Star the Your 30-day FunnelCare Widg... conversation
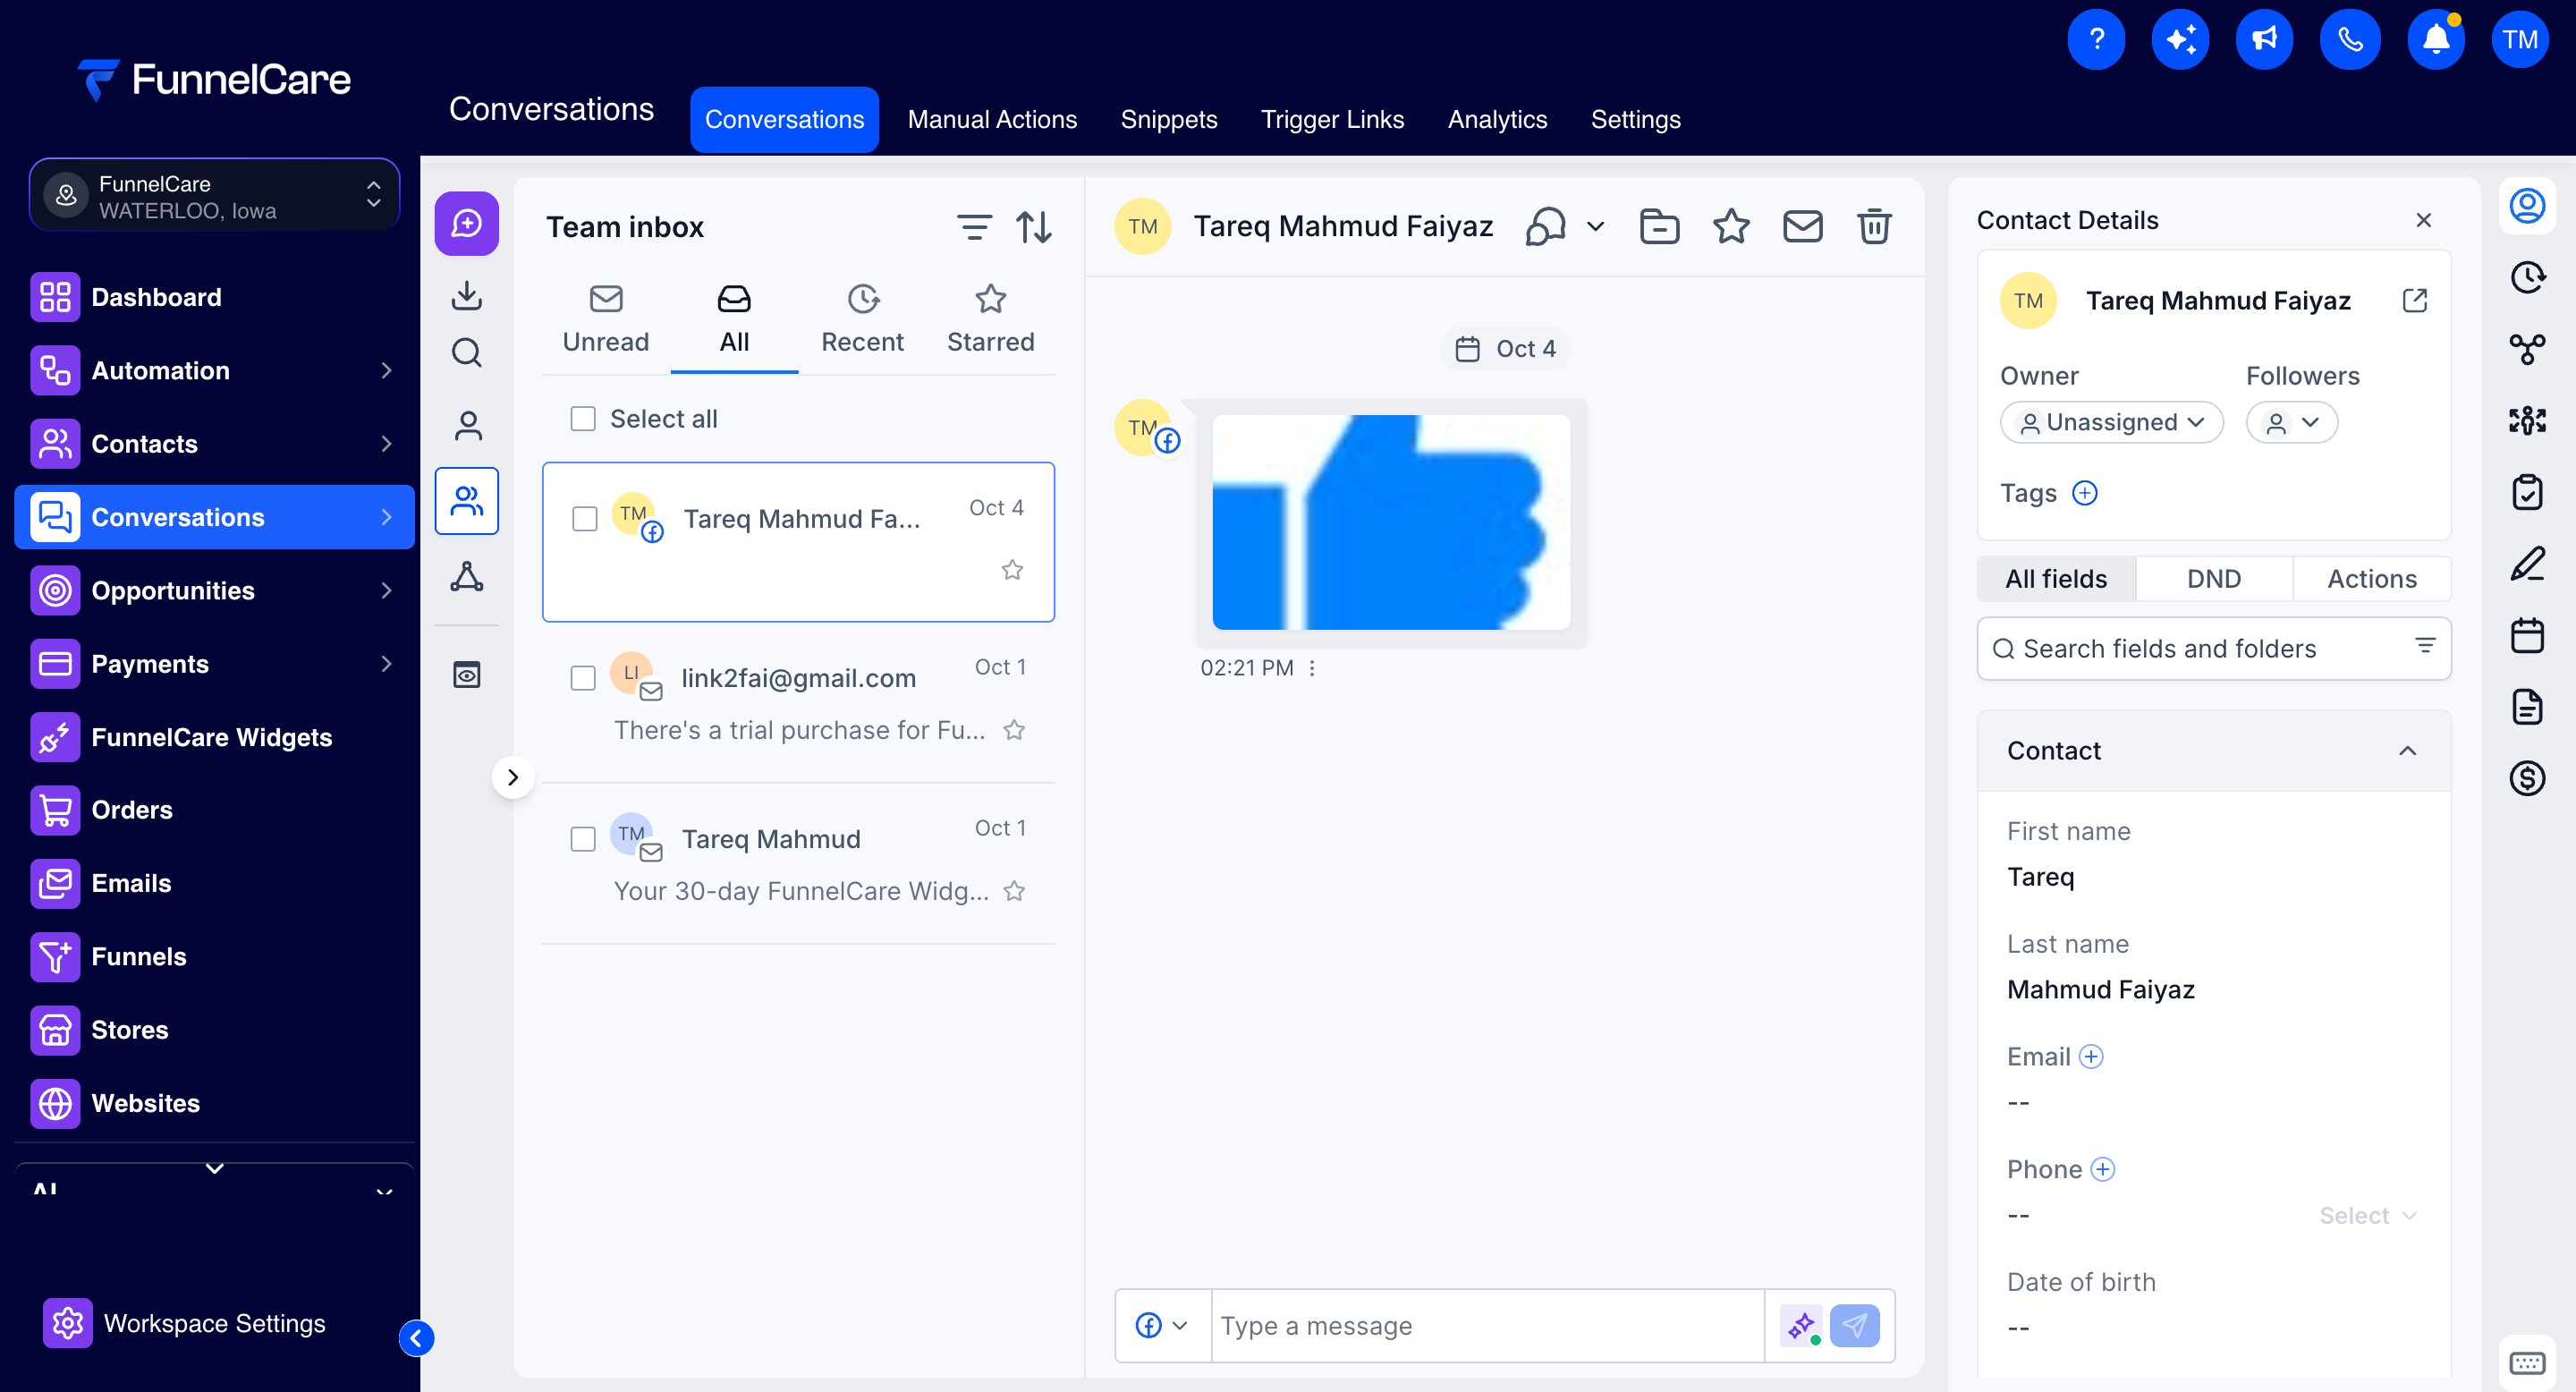 pos(1014,891)
